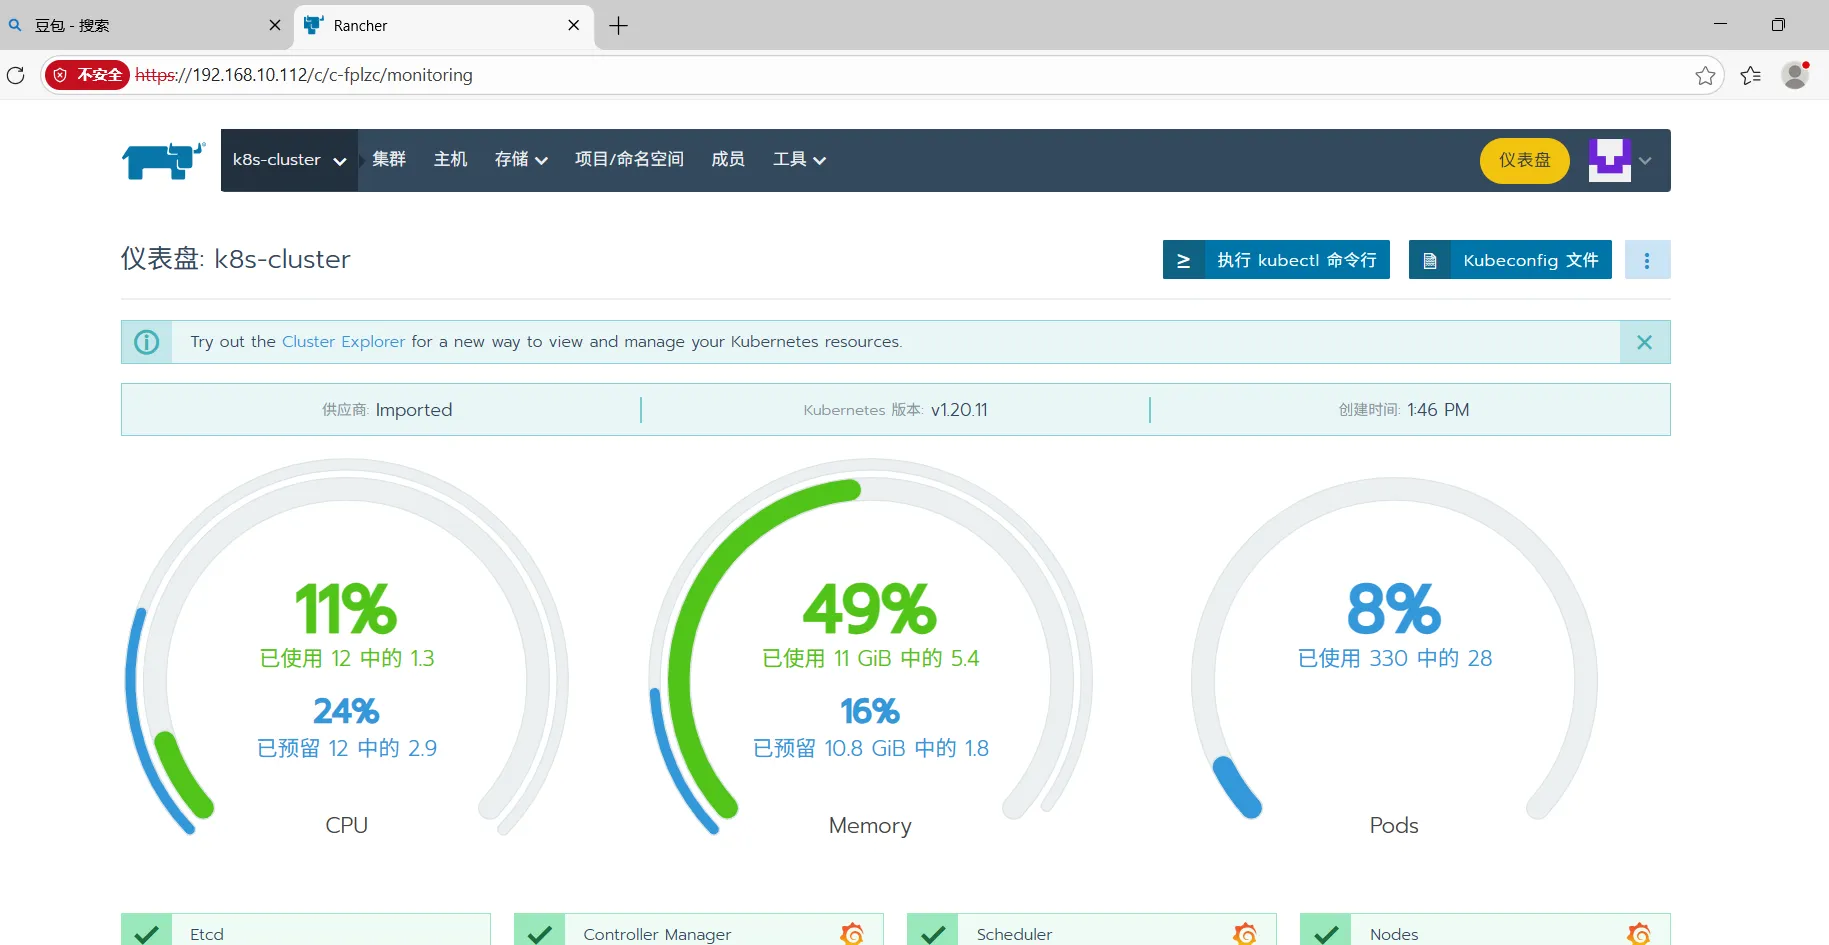Click the info icon in the banner
Viewport: 1829px width, 945px height.
pyautogui.click(x=147, y=342)
